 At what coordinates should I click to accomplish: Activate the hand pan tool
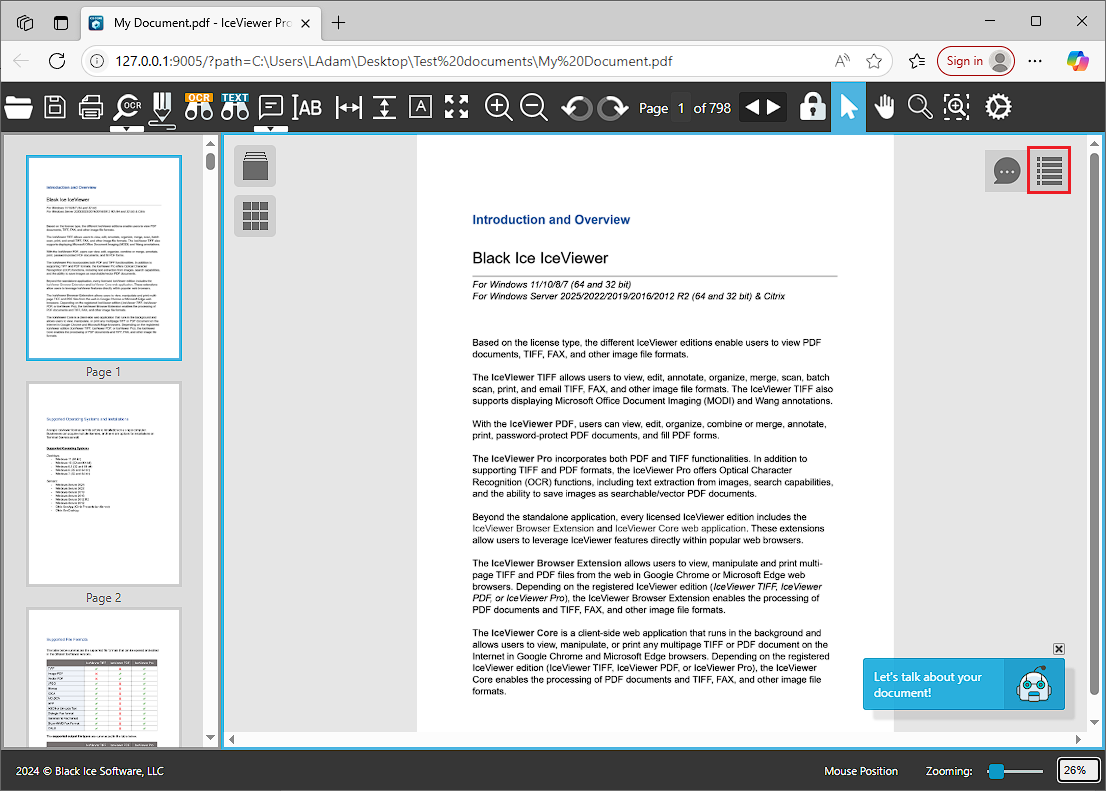coord(885,107)
